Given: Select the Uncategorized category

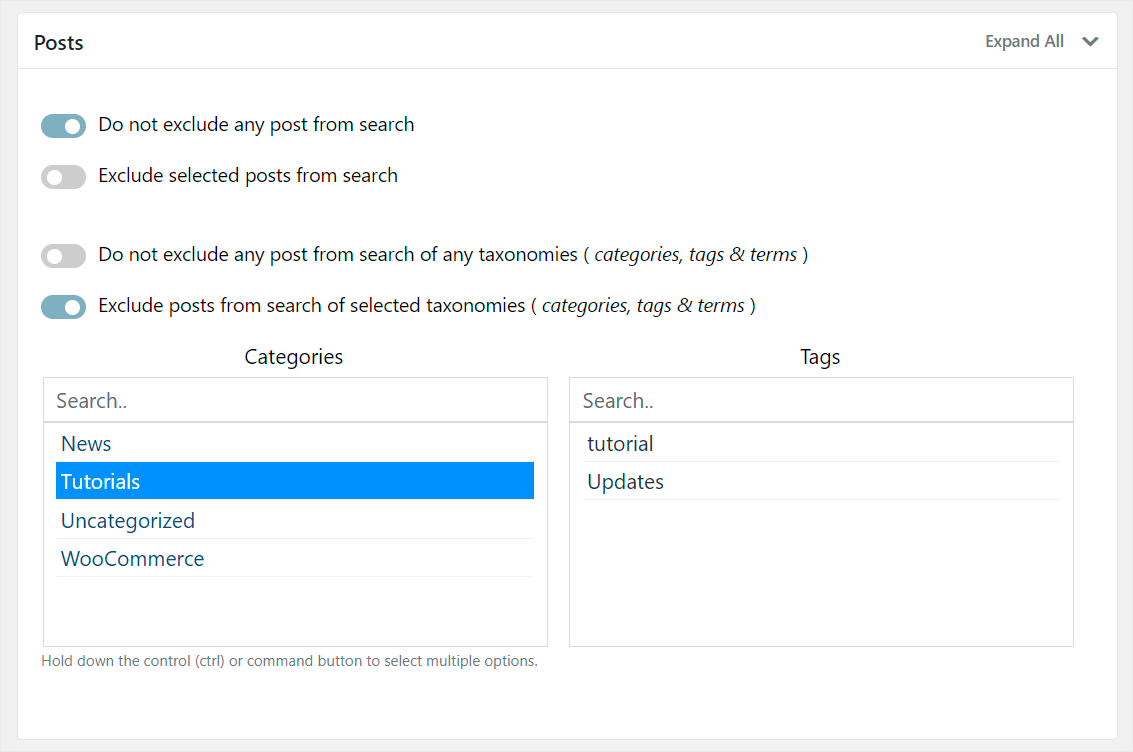Looking at the screenshot, I should (127, 520).
